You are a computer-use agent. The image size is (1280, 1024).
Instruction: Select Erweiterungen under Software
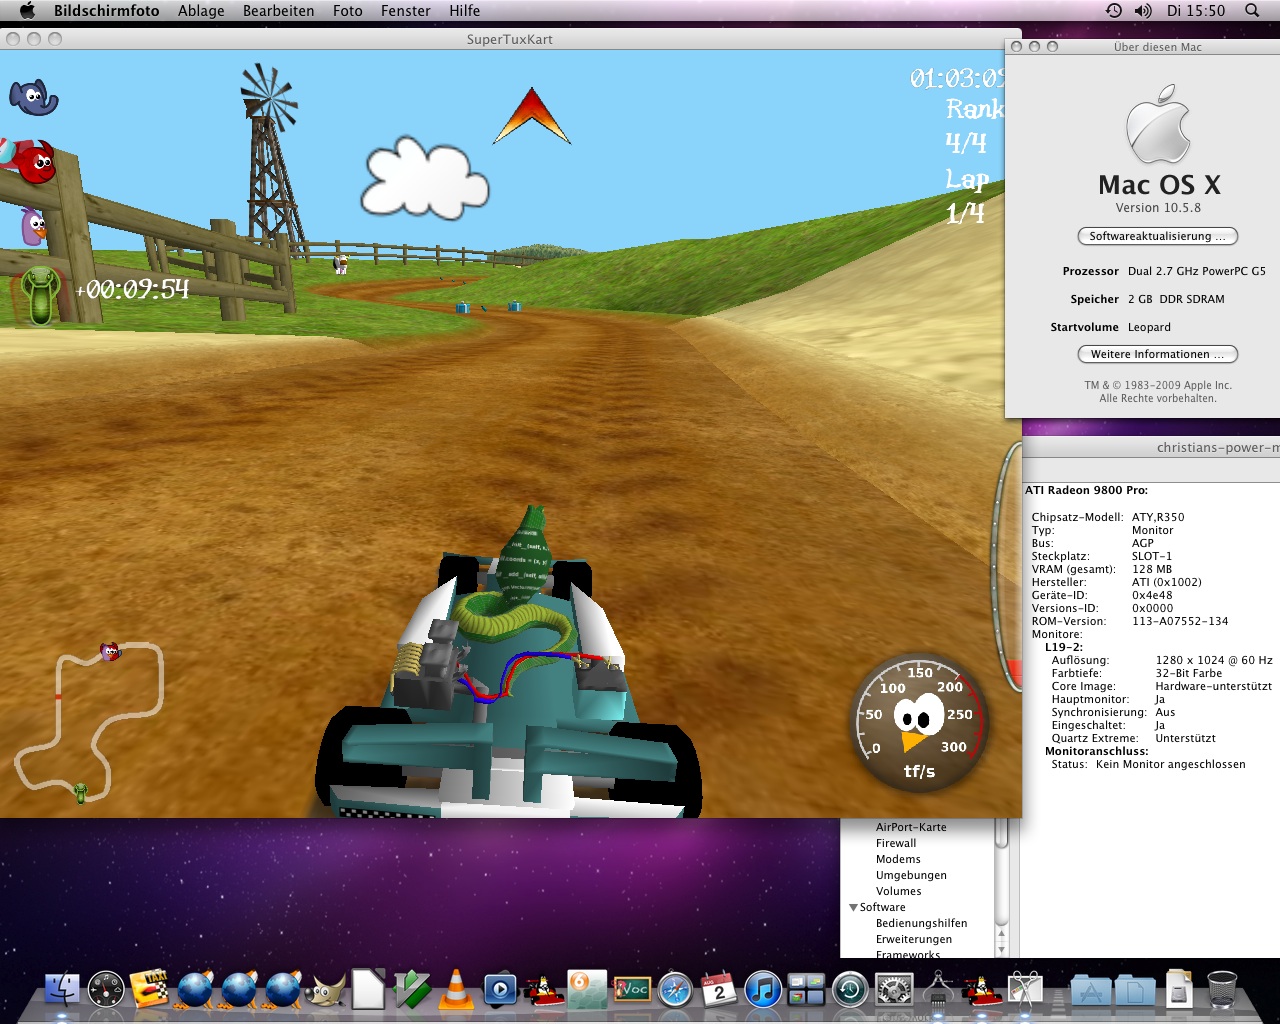914,939
